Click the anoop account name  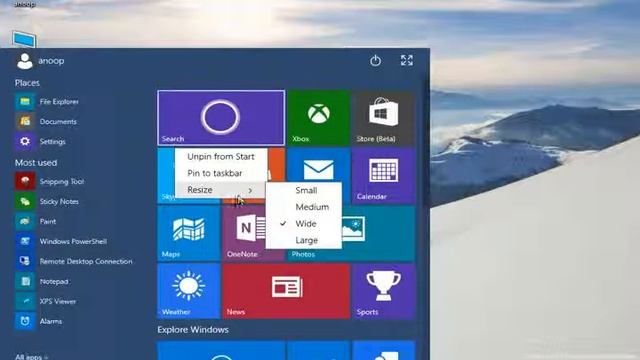[51, 61]
